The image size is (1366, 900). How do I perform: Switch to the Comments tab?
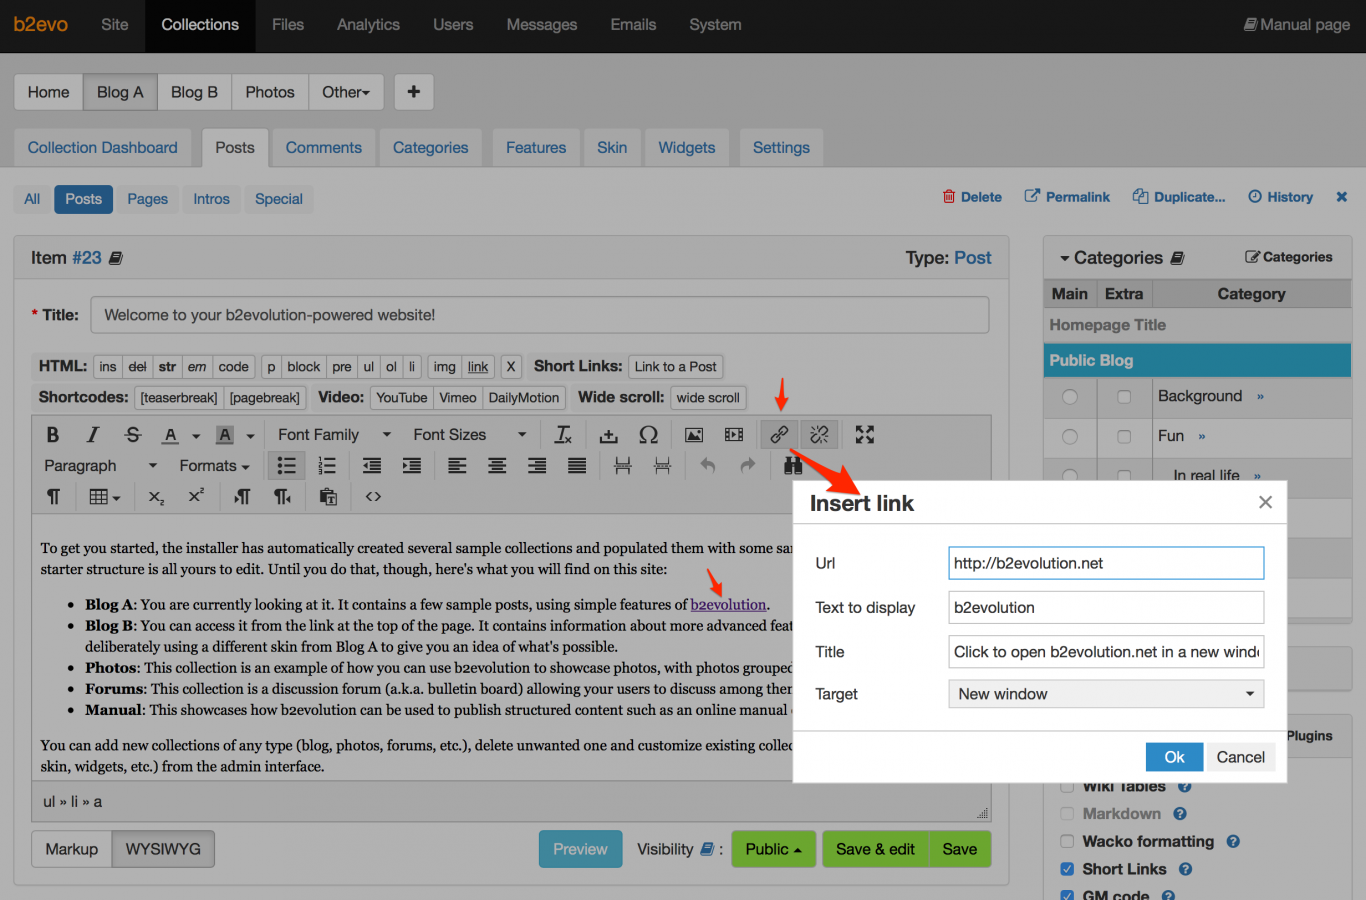(323, 147)
